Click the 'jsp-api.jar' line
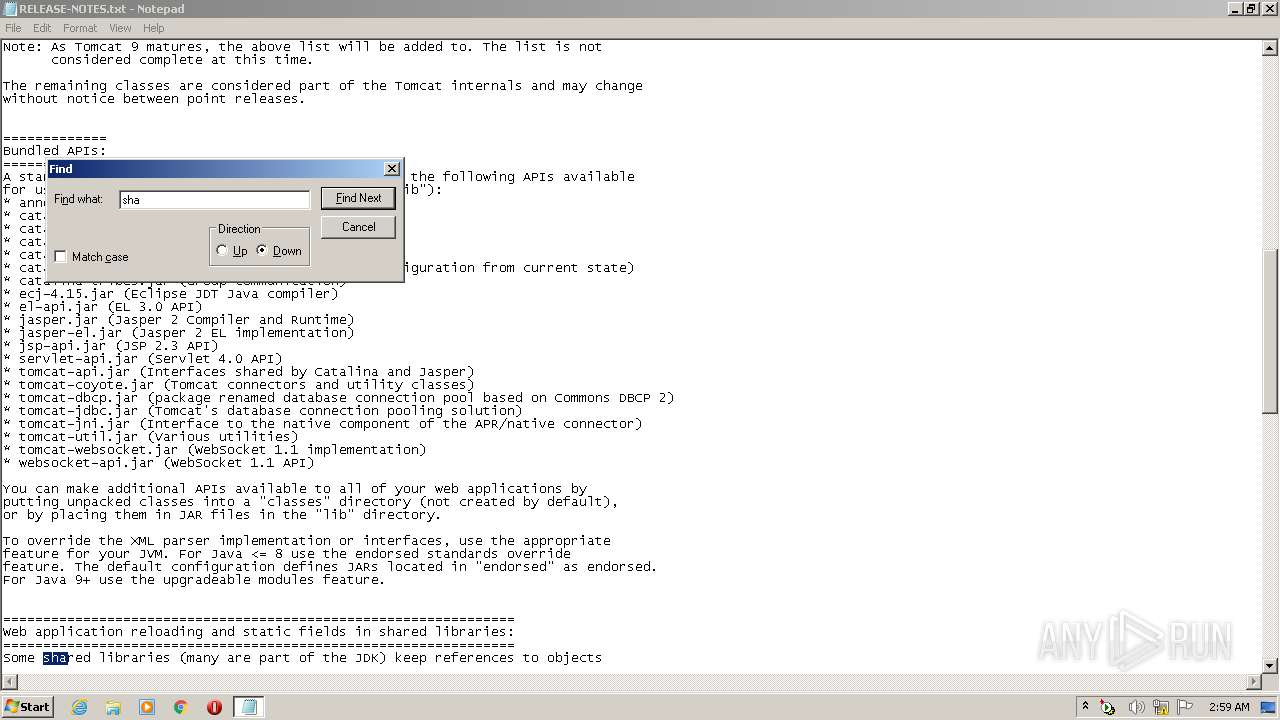The width and height of the screenshot is (1280, 720). [111, 346]
